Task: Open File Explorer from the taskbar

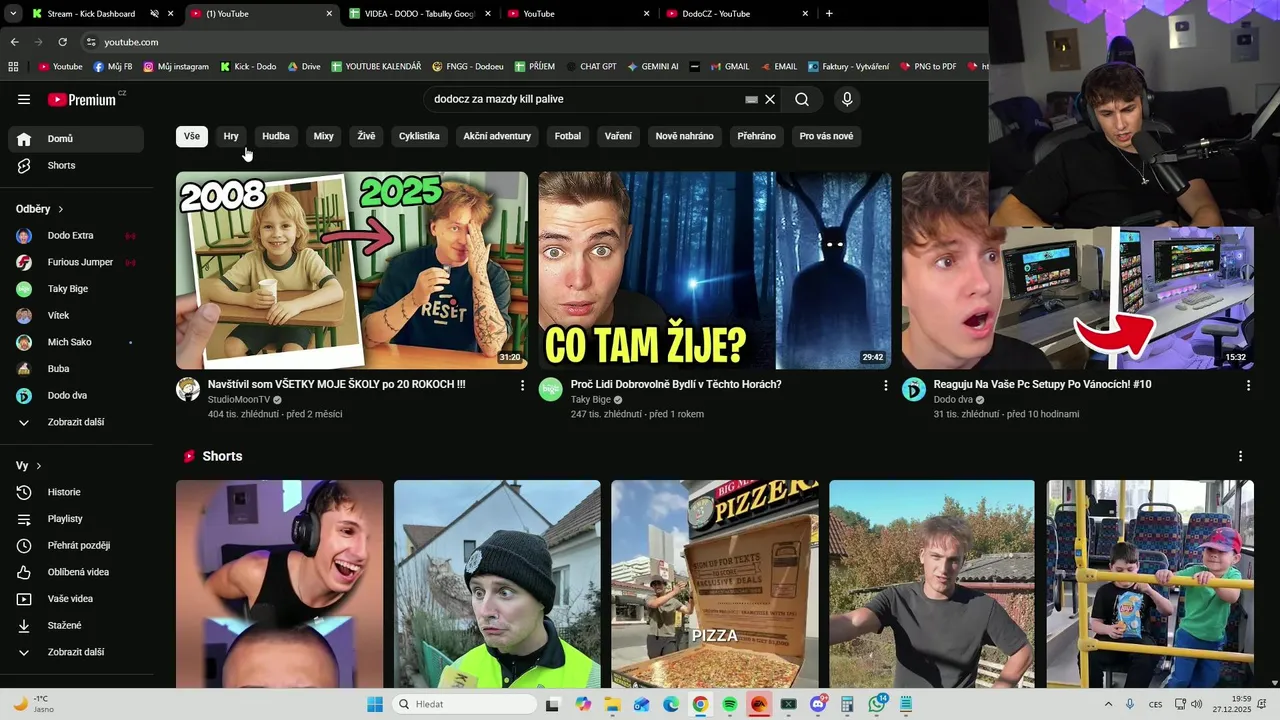Action: [611, 704]
